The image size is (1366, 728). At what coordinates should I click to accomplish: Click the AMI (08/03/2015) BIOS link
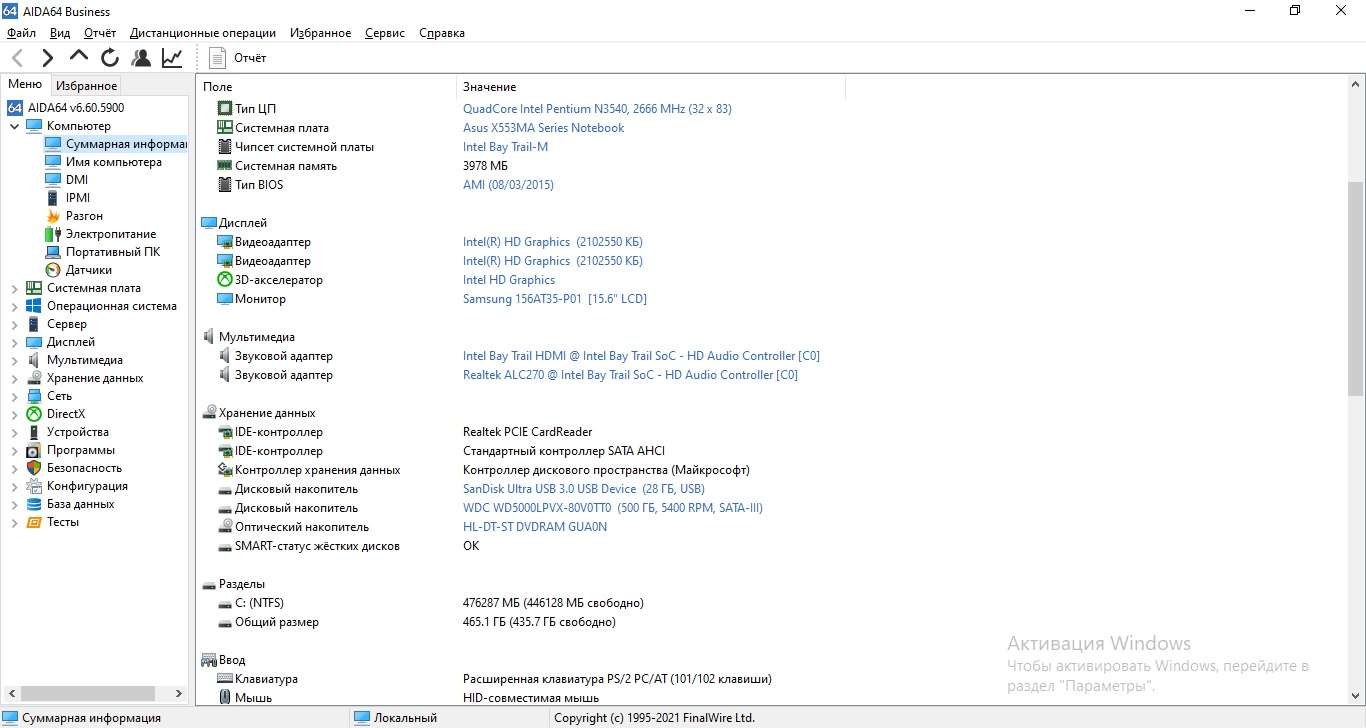508,185
